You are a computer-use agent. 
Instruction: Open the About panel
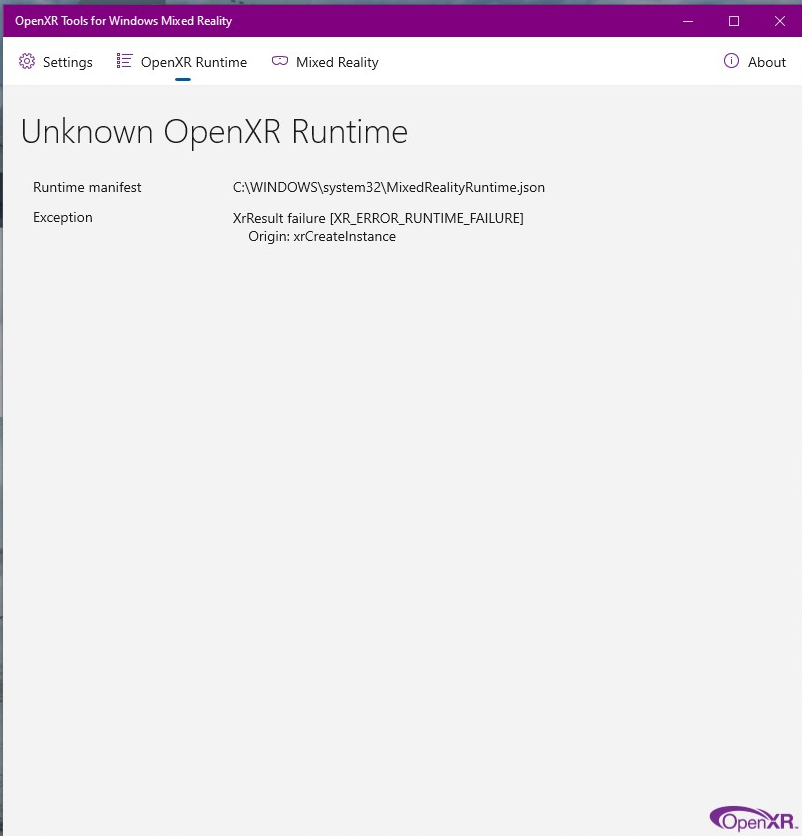click(x=766, y=61)
